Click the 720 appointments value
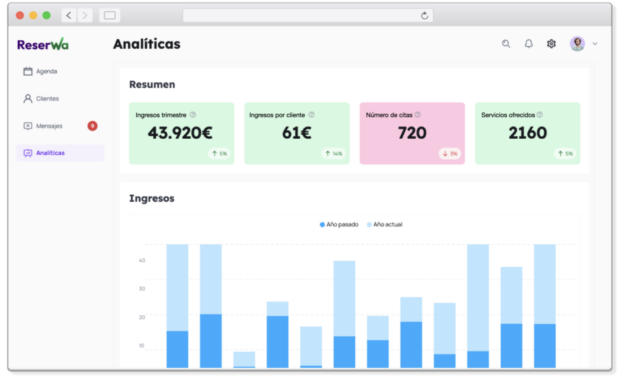619x379 pixels. pyautogui.click(x=412, y=133)
